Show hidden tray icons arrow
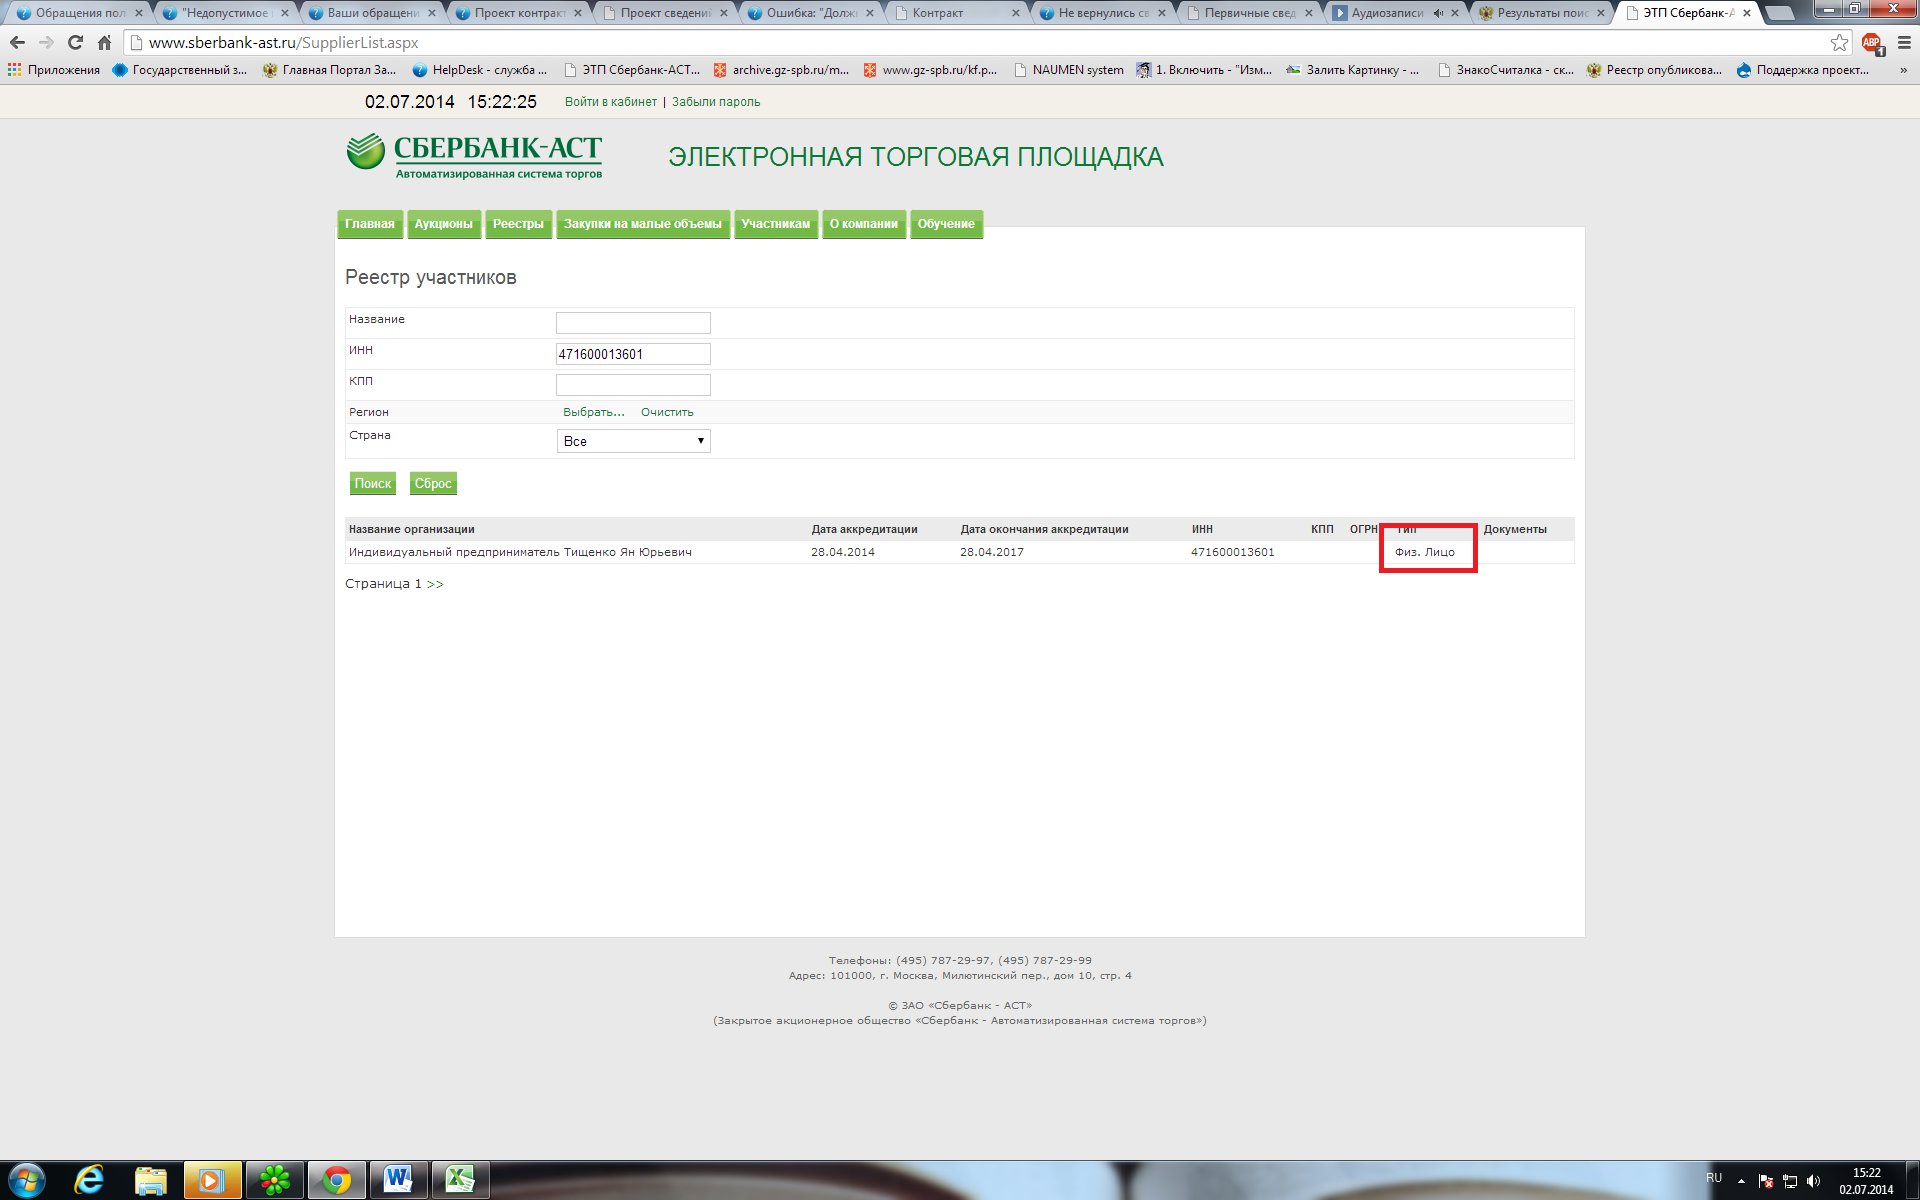The height and width of the screenshot is (1200, 1920). 1741,1181
